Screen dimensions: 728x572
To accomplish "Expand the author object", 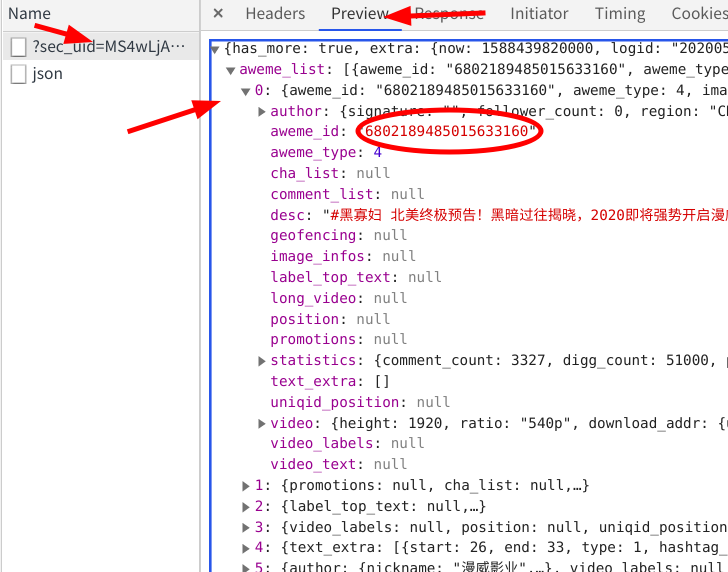I will point(262,111).
